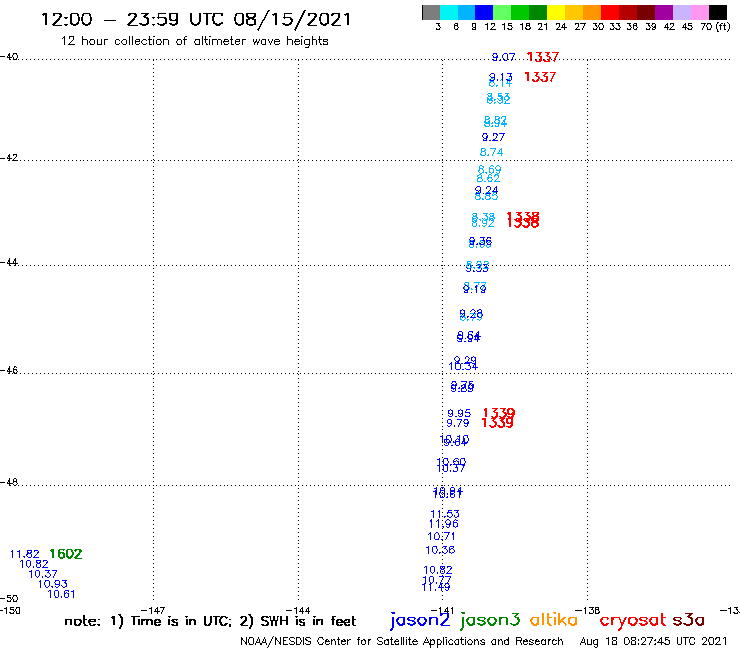
Task: Click 'NOAA/NESDIS Center for Satellite Applications and Research'
Action: click(402, 642)
